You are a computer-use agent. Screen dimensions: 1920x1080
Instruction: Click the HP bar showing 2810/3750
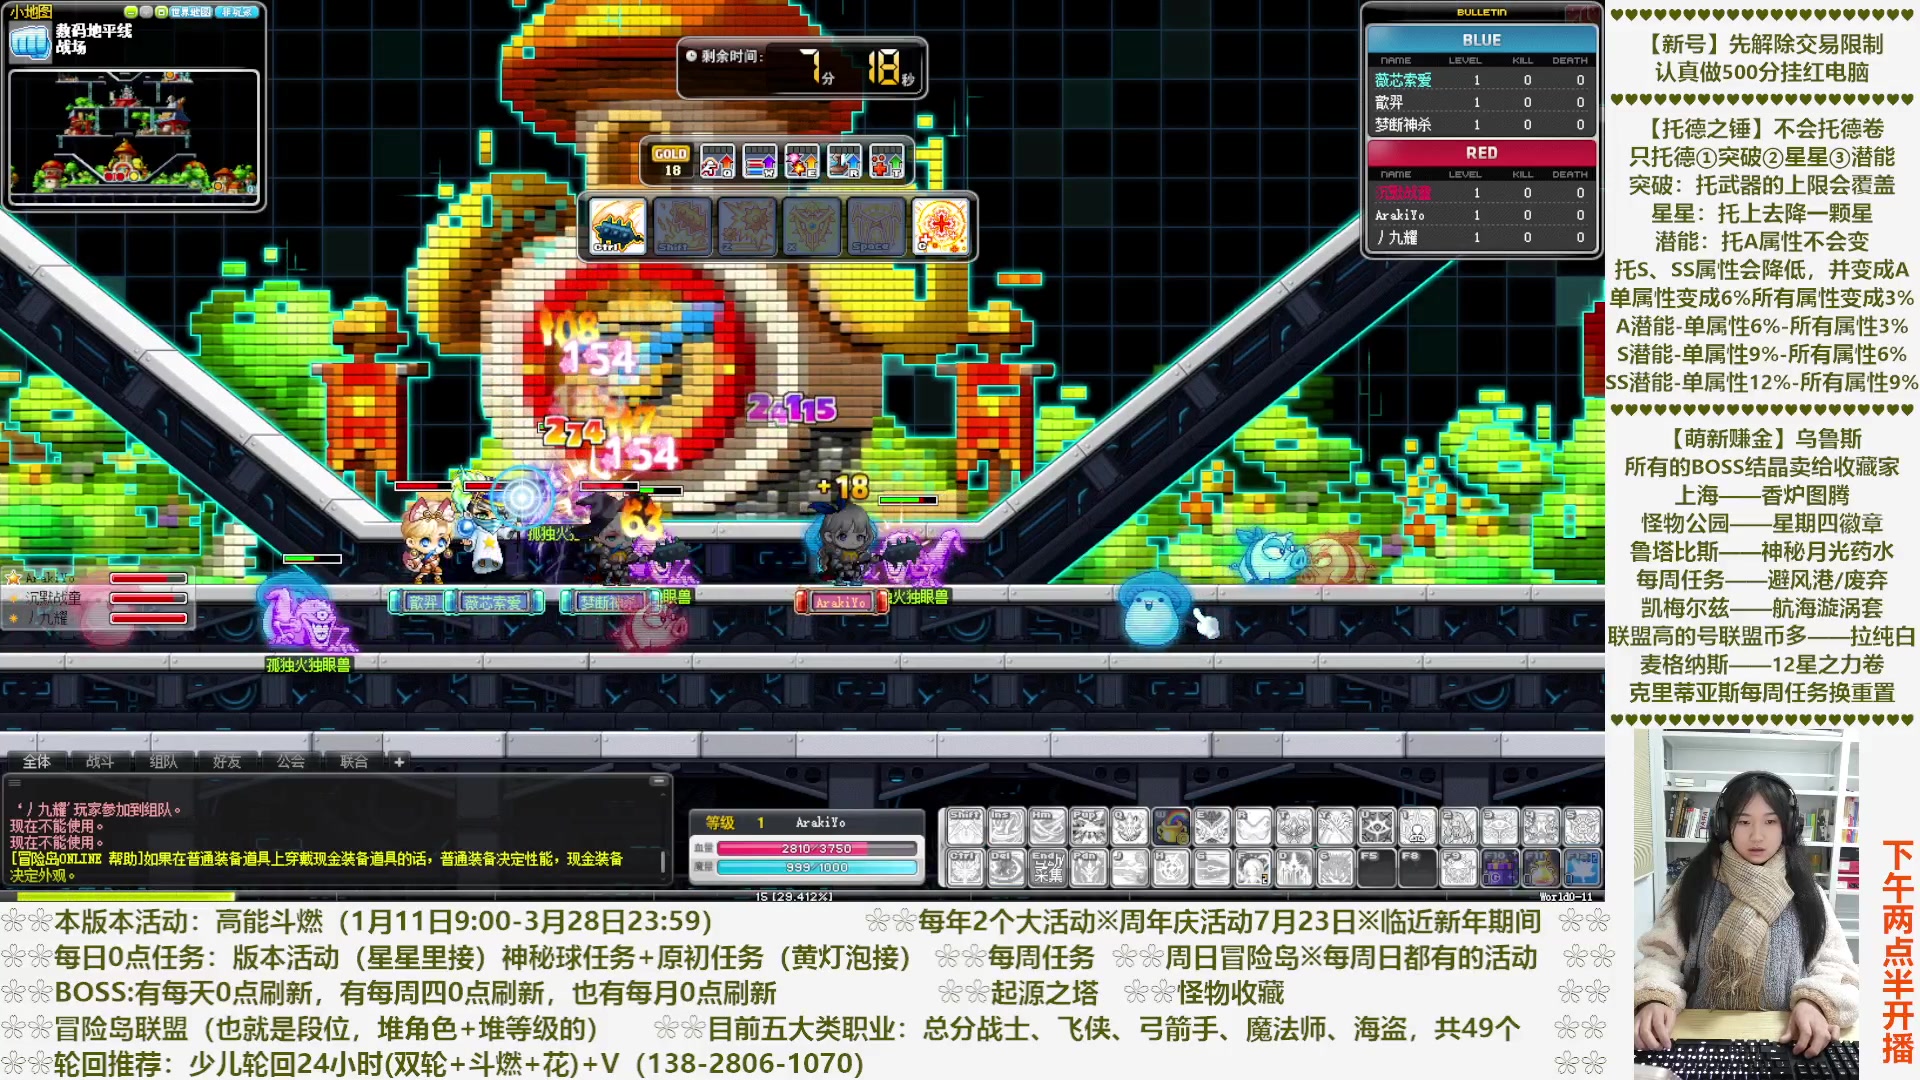click(x=817, y=848)
